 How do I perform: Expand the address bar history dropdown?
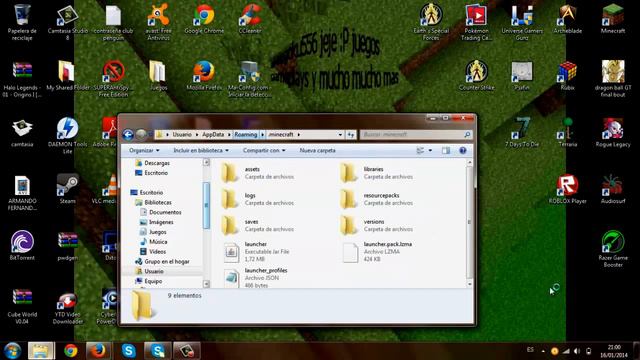[340, 134]
